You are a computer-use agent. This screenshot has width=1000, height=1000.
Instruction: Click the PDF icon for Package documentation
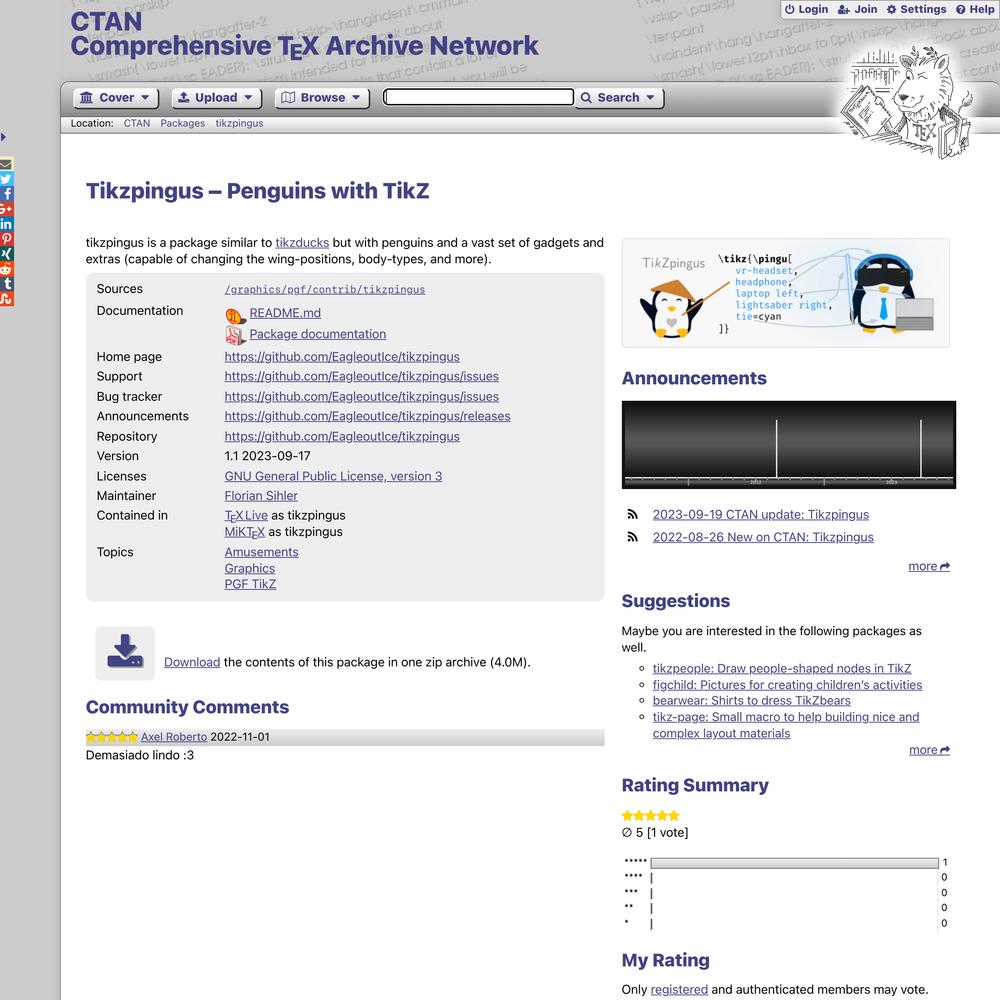coord(235,335)
